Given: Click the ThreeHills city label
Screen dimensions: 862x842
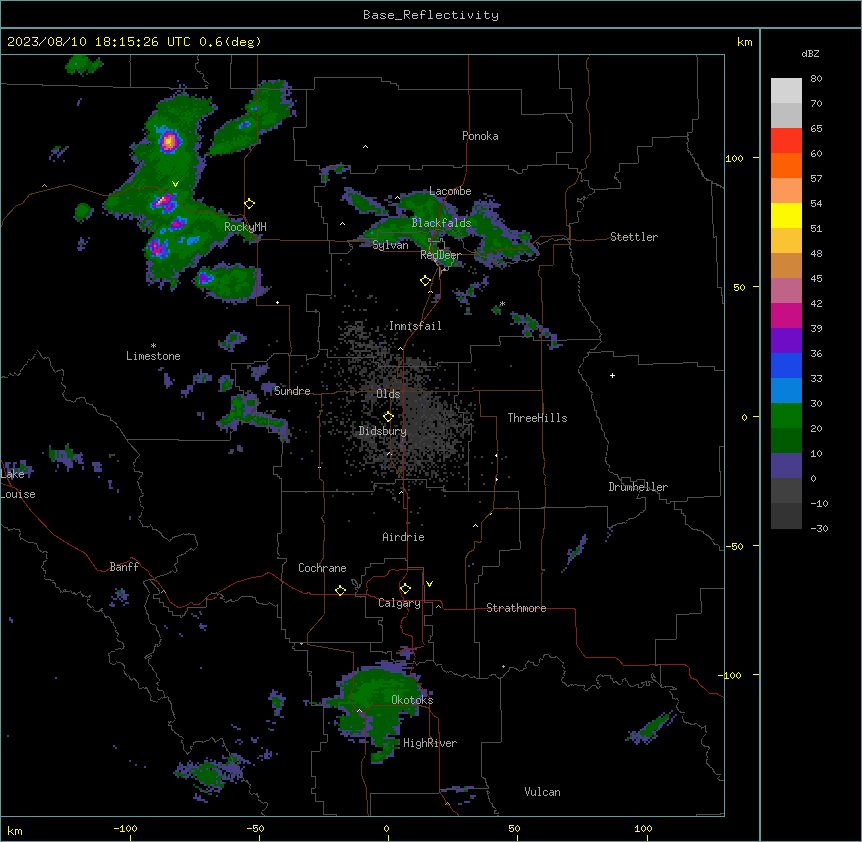Looking at the screenshot, I should point(537,418).
